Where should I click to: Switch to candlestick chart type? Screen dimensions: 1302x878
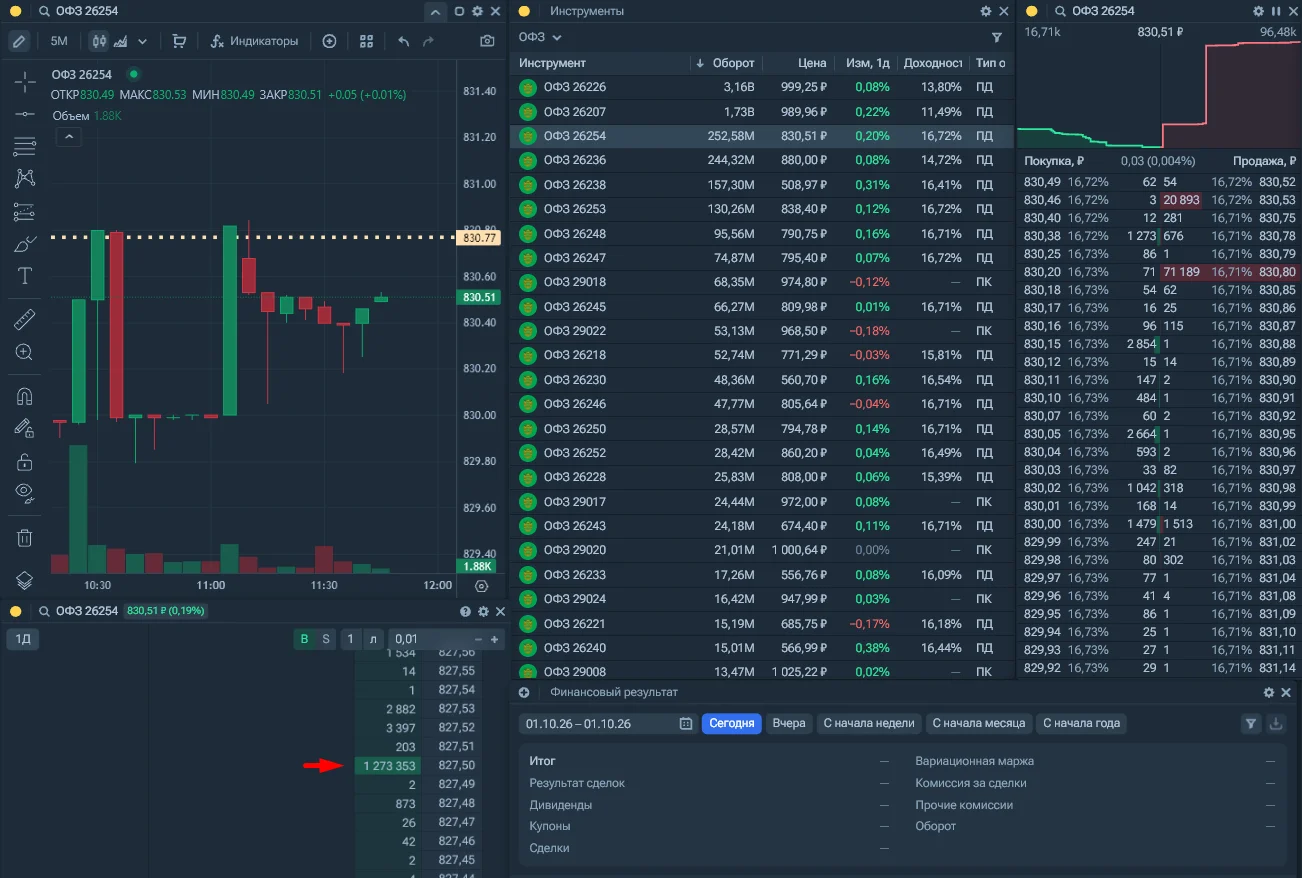pyautogui.click(x=98, y=41)
